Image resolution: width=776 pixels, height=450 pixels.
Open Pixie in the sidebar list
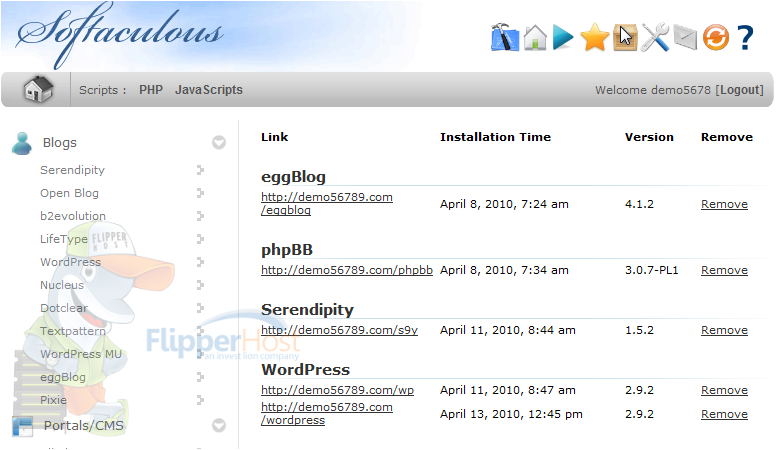click(x=53, y=400)
